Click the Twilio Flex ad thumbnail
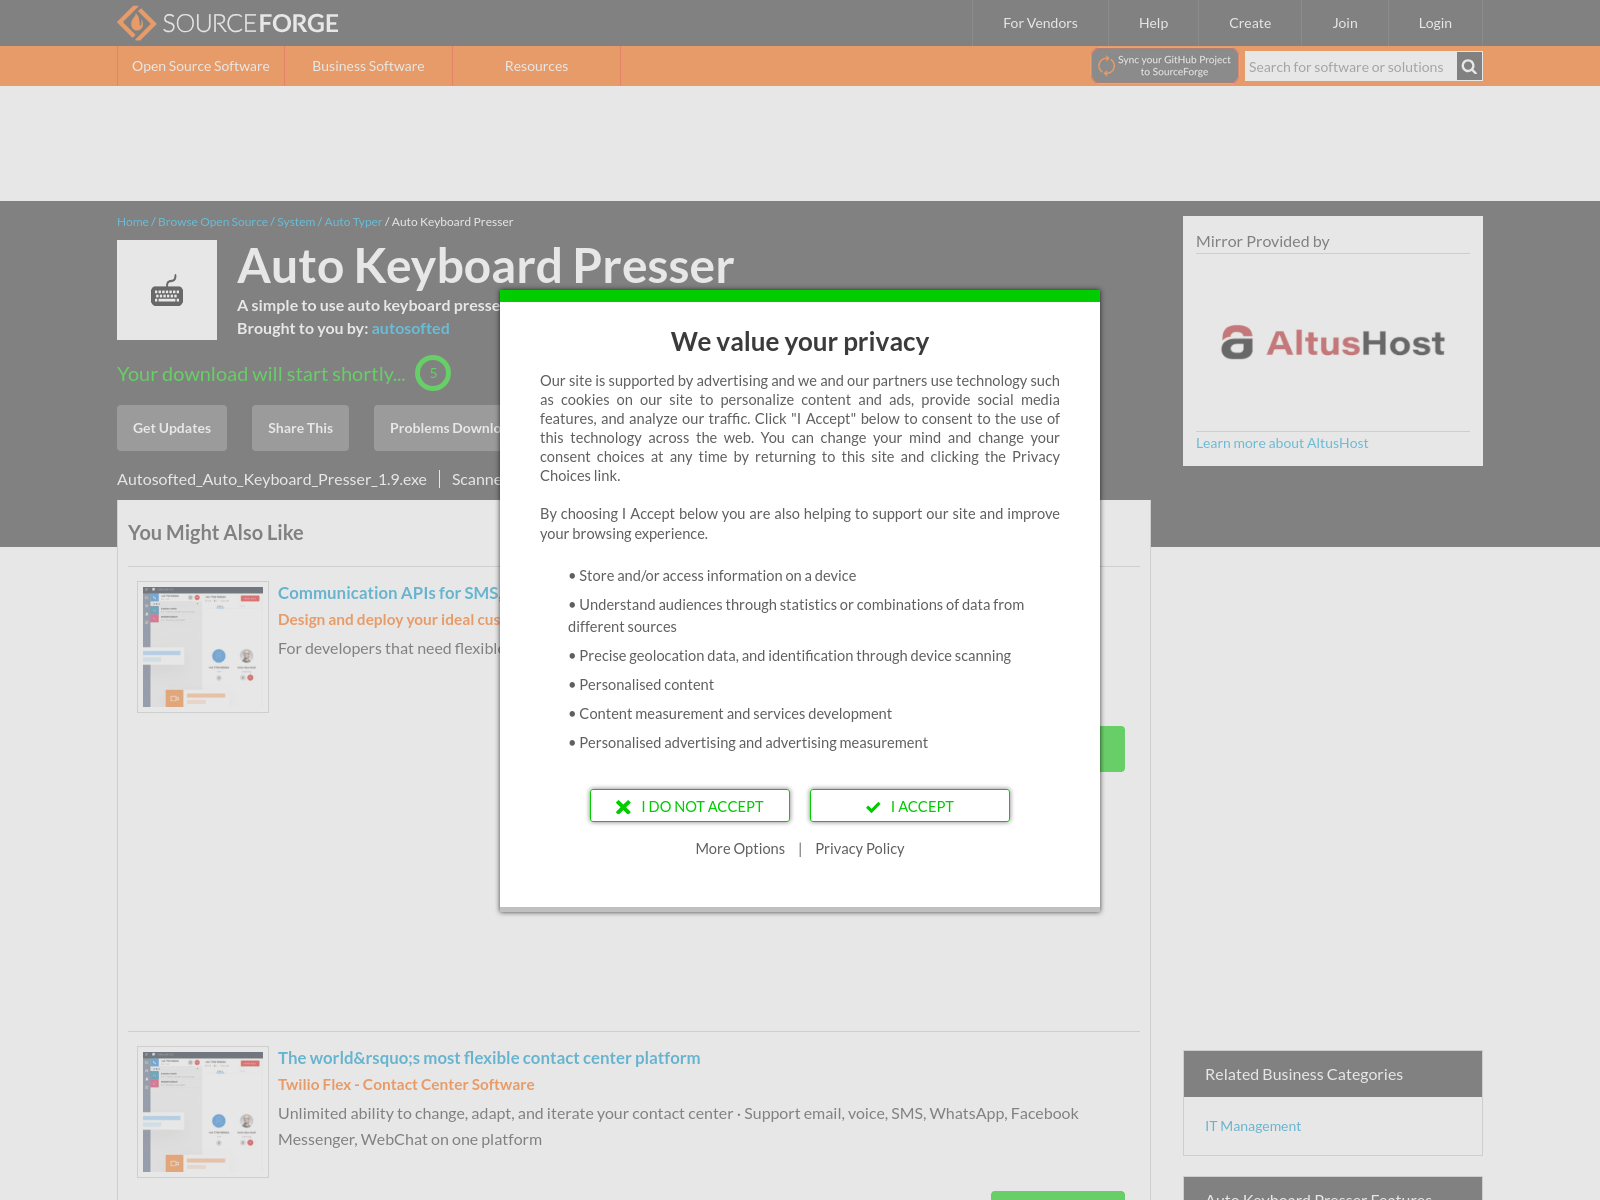The image size is (1600, 1200). coord(203,1112)
